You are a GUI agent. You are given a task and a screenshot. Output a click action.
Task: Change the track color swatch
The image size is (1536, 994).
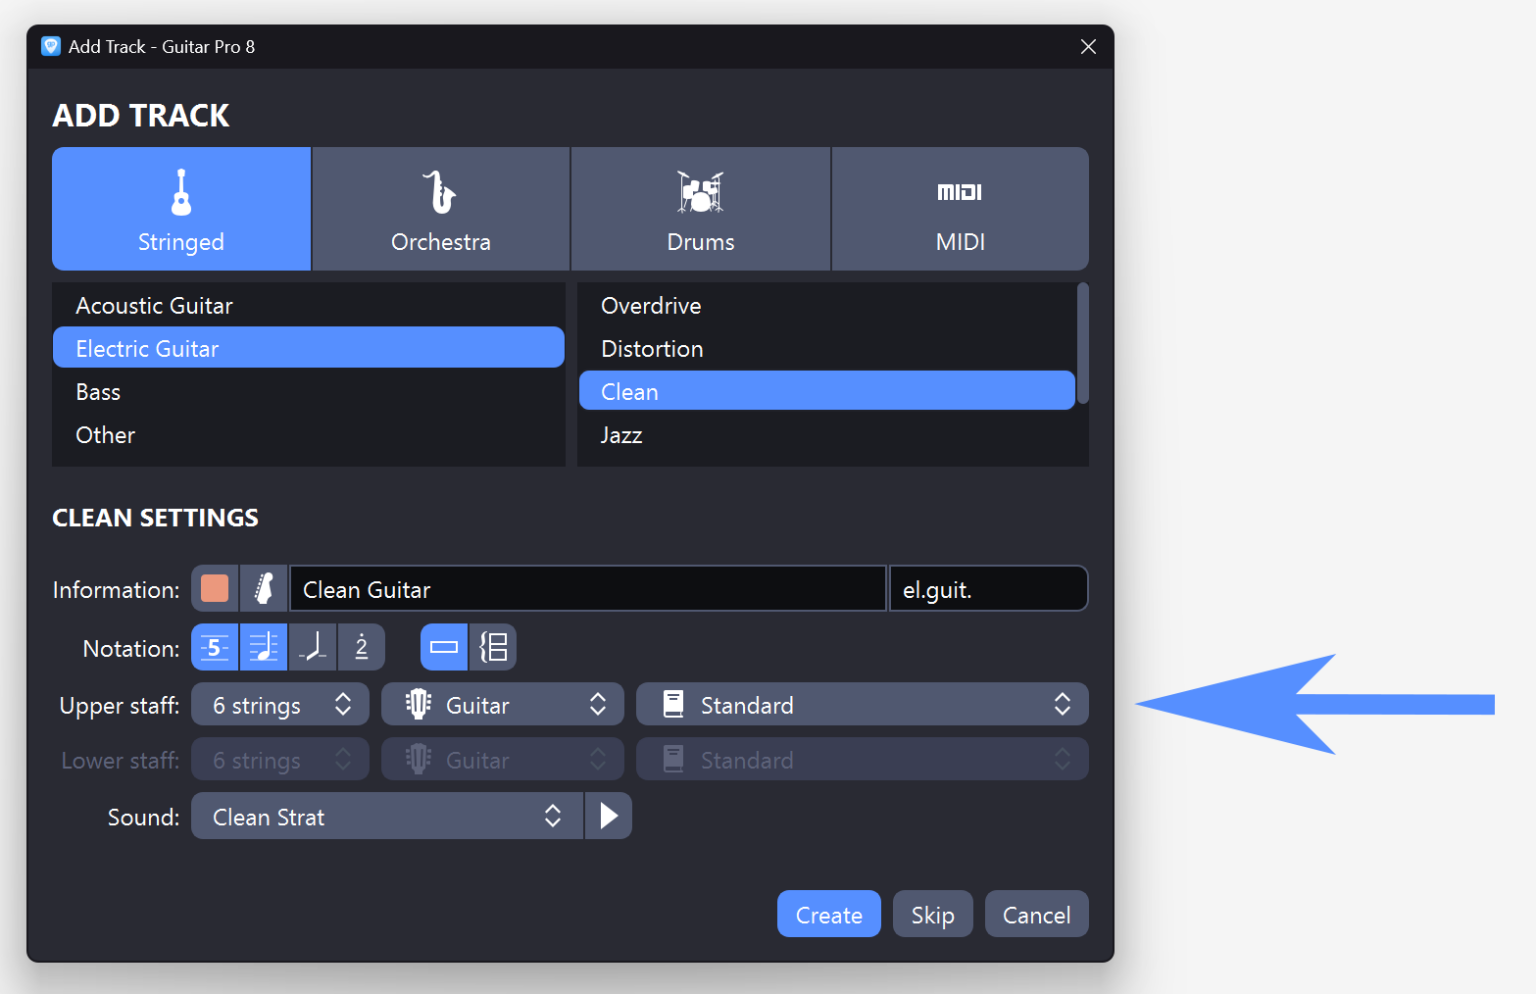215,588
